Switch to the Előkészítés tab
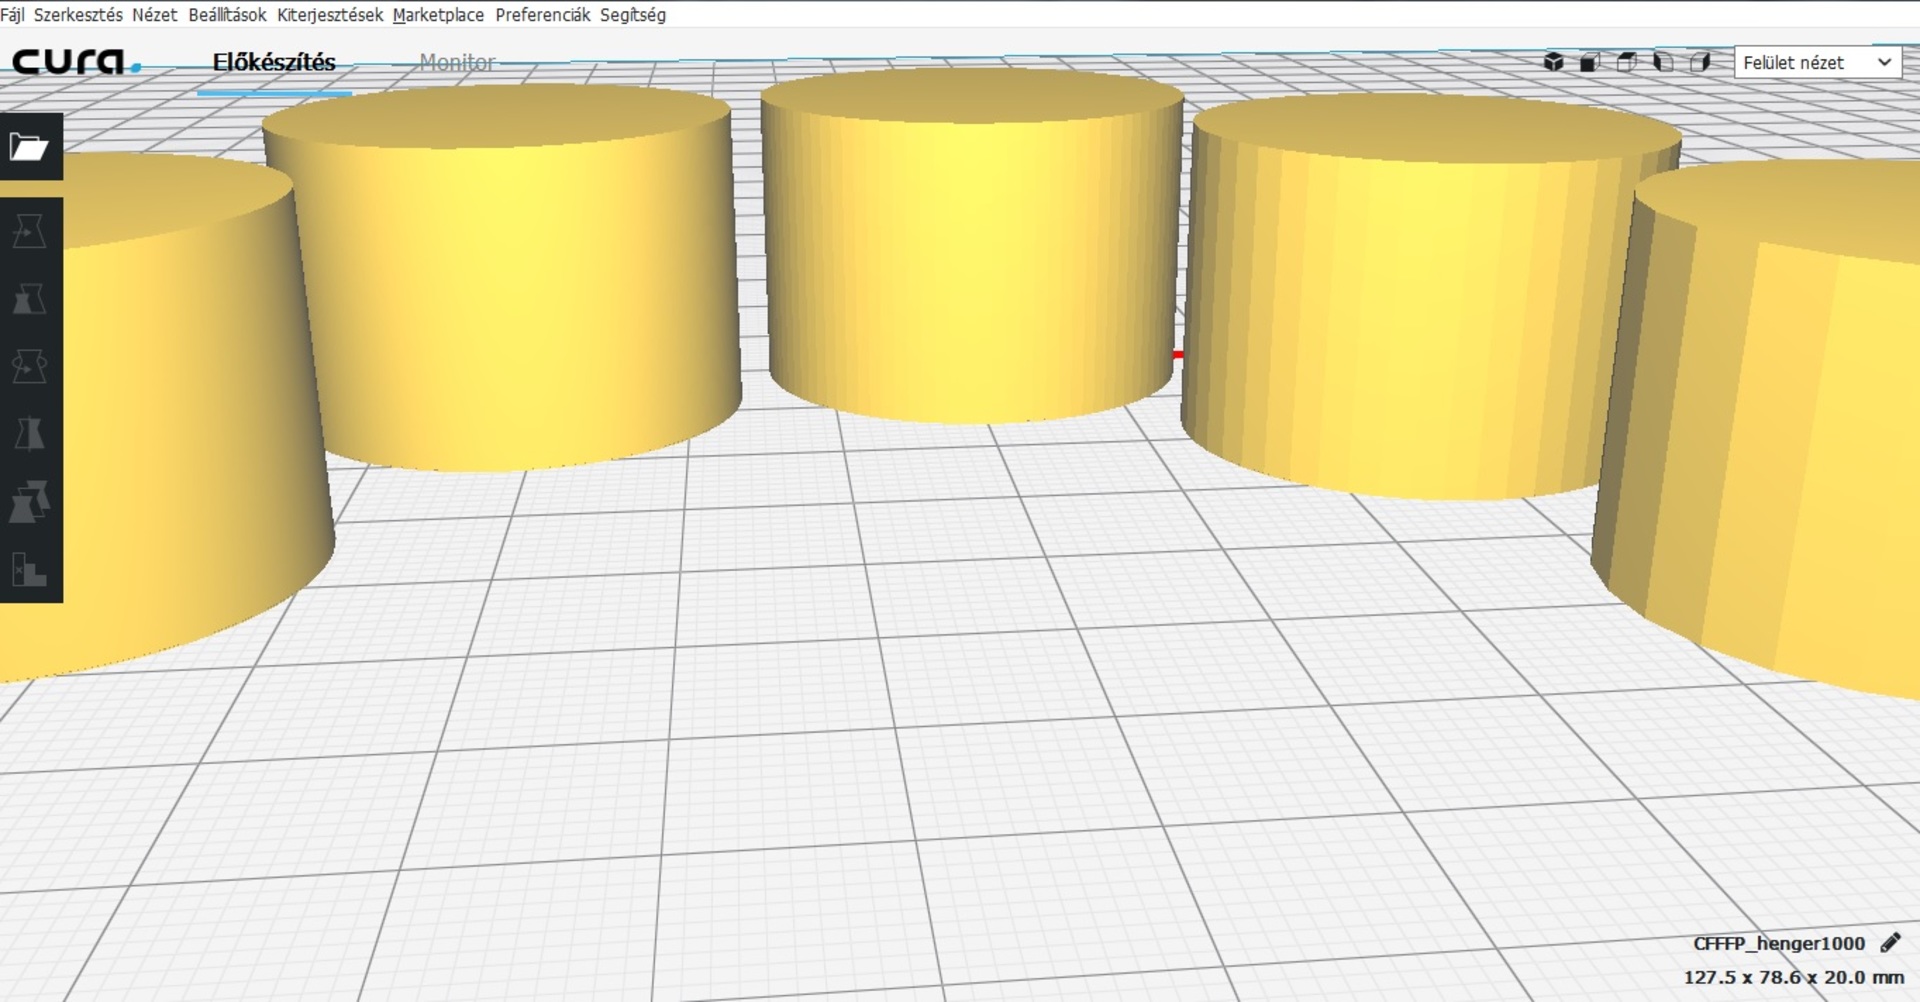Viewport: 1920px width, 1002px height. pos(274,63)
